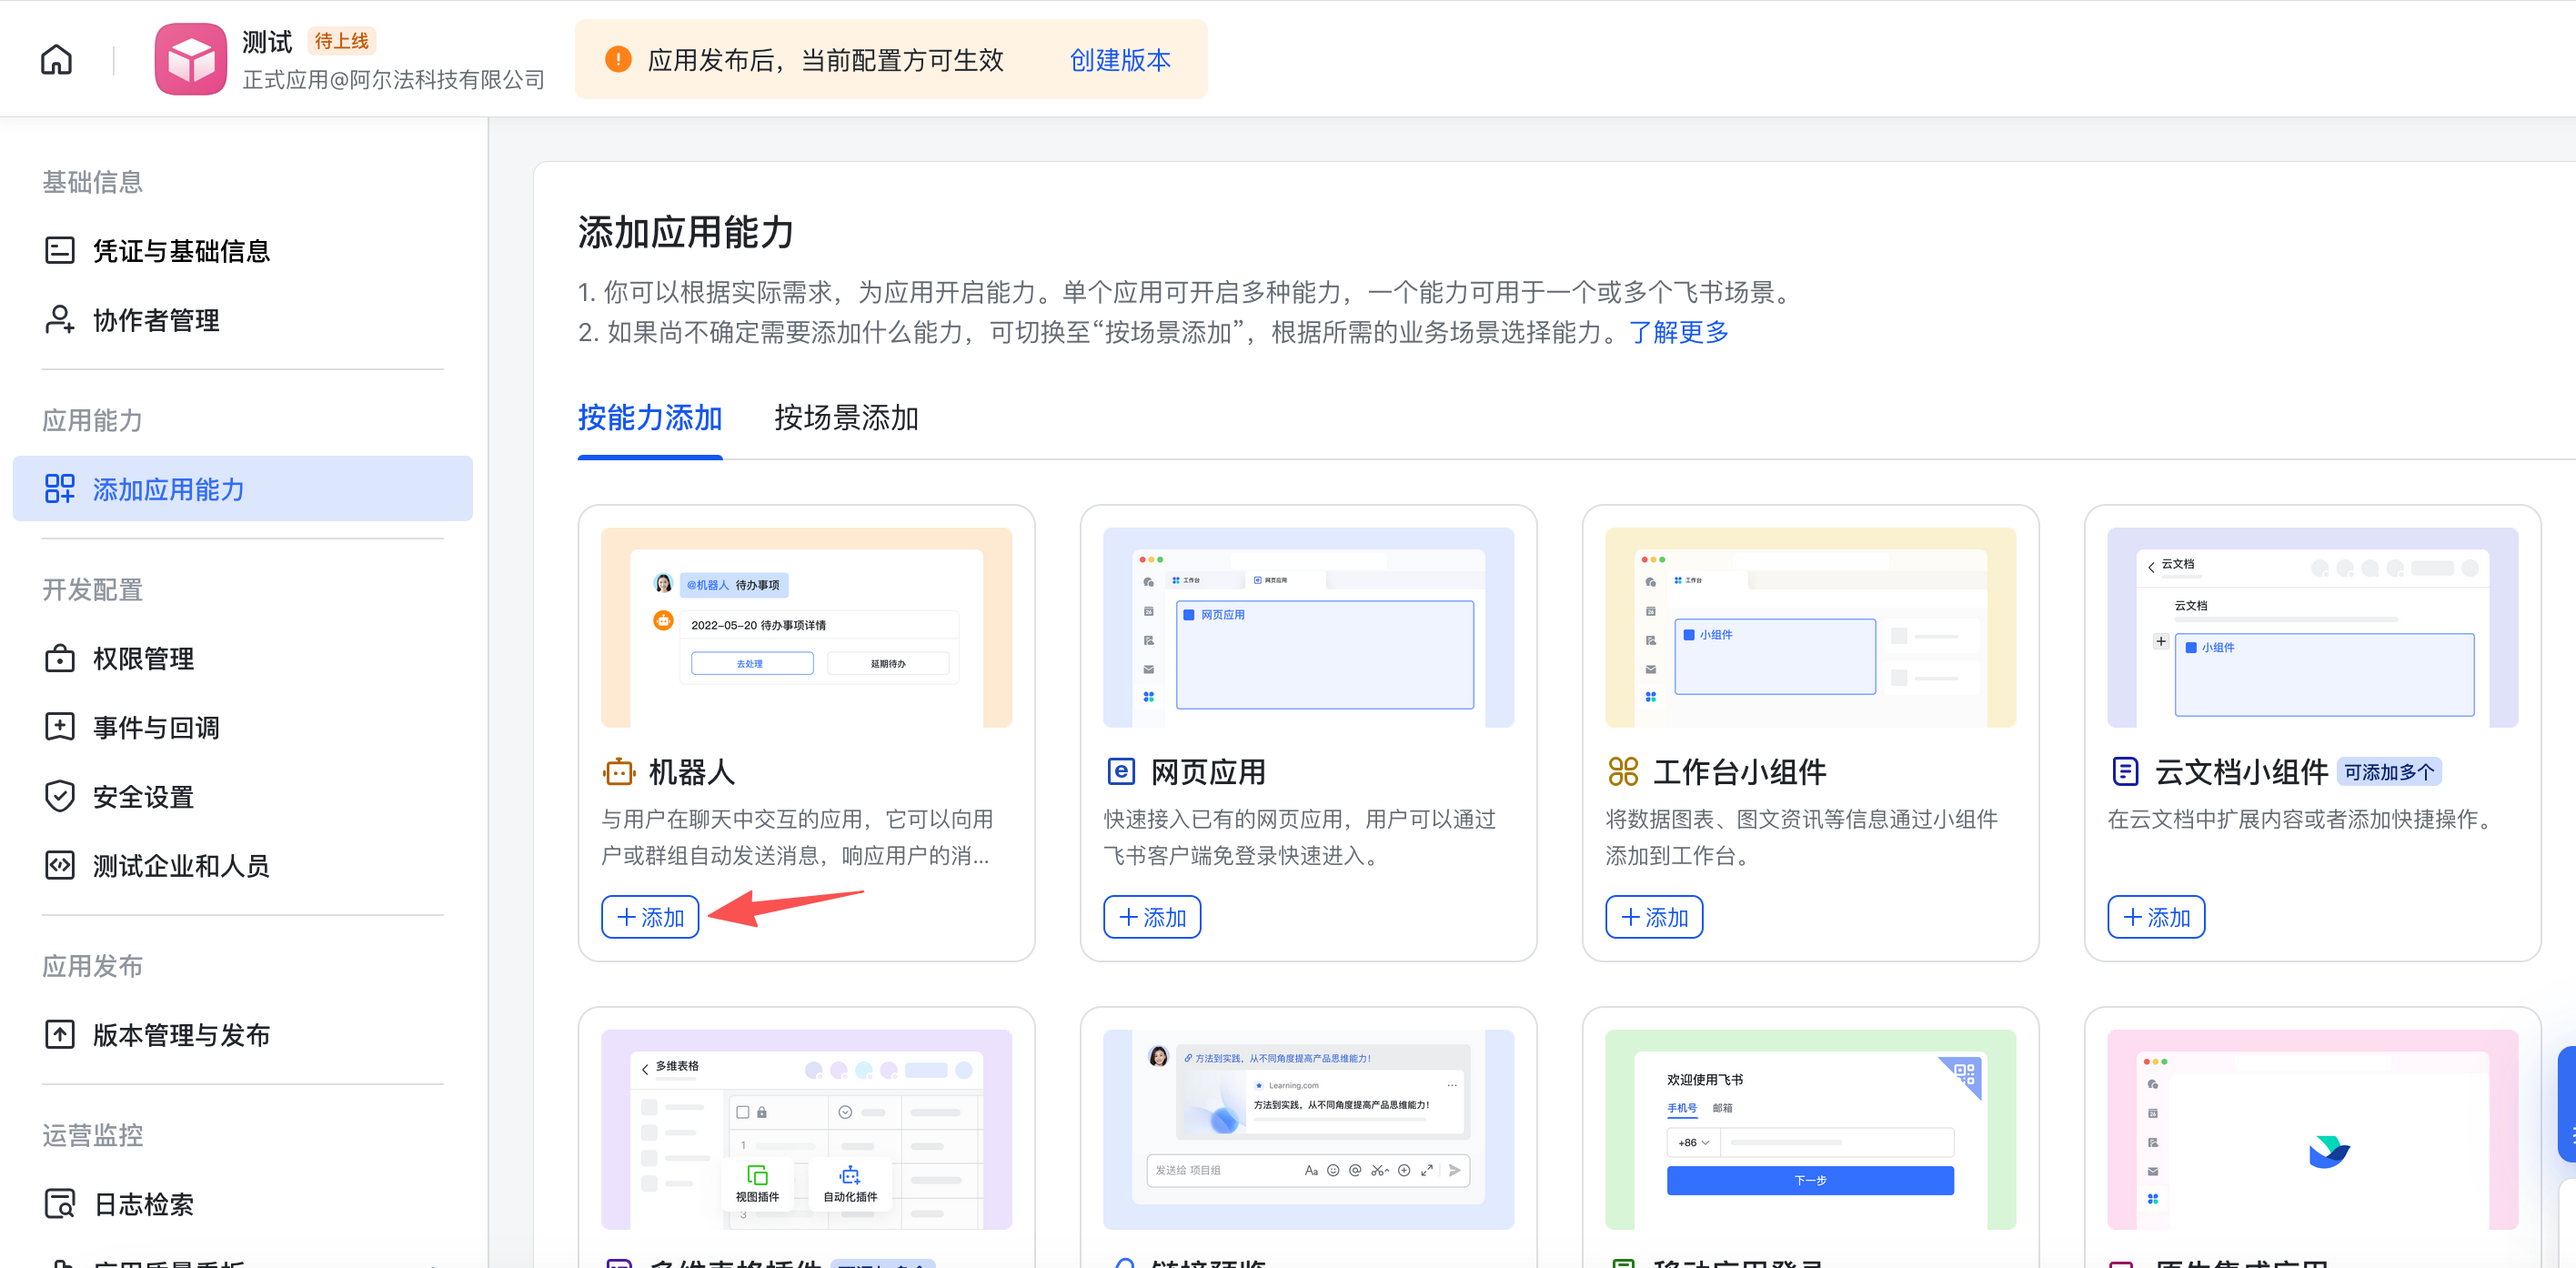Click the pink cube app logo
Image resolution: width=2576 pixels, height=1268 pixels.
190,60
